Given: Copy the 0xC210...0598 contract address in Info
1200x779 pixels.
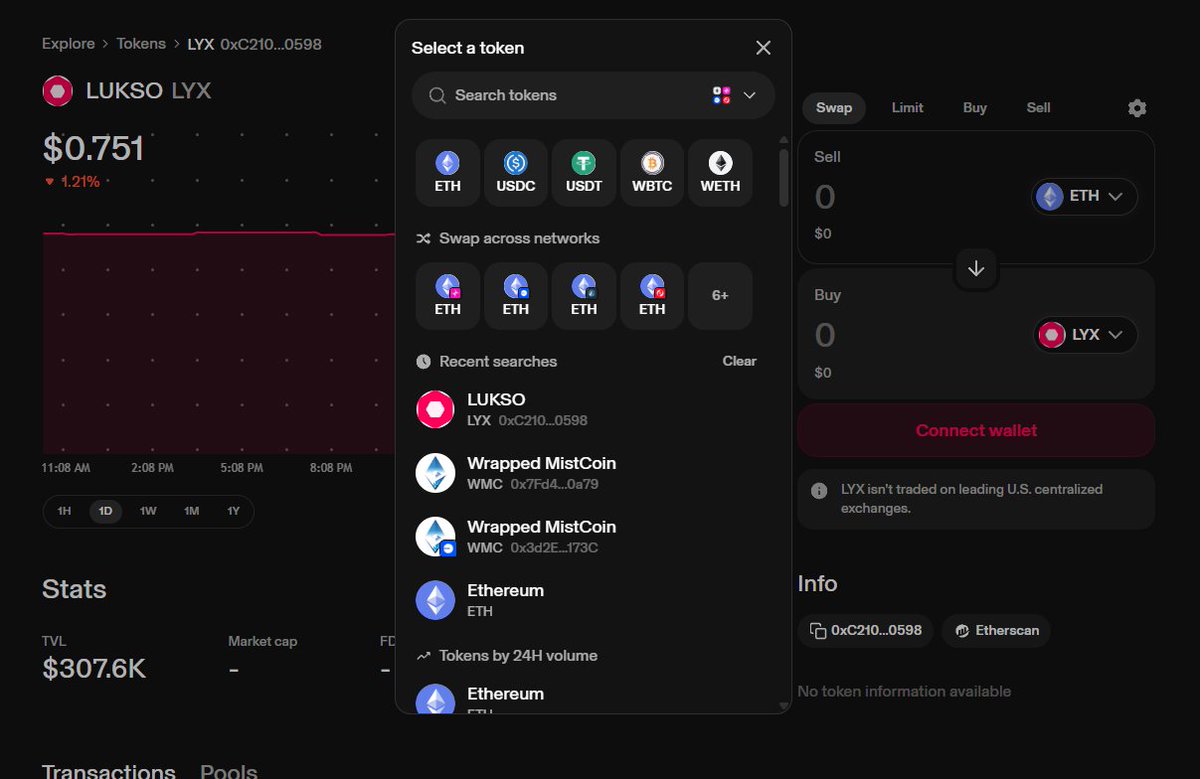Looking at the screenshot, I should click(866, 631).
